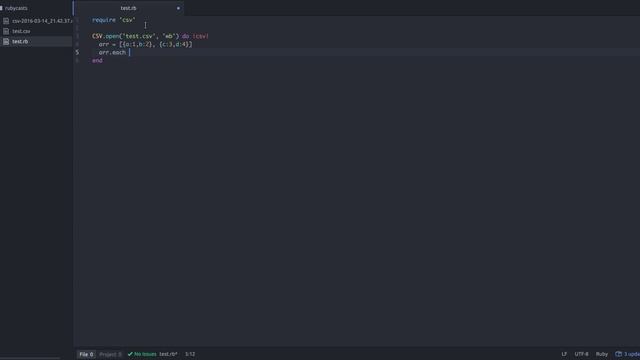The image size is (640, 360).
Task: Click the file icon of the csv-2016-03-14 file
Action: 6,20
